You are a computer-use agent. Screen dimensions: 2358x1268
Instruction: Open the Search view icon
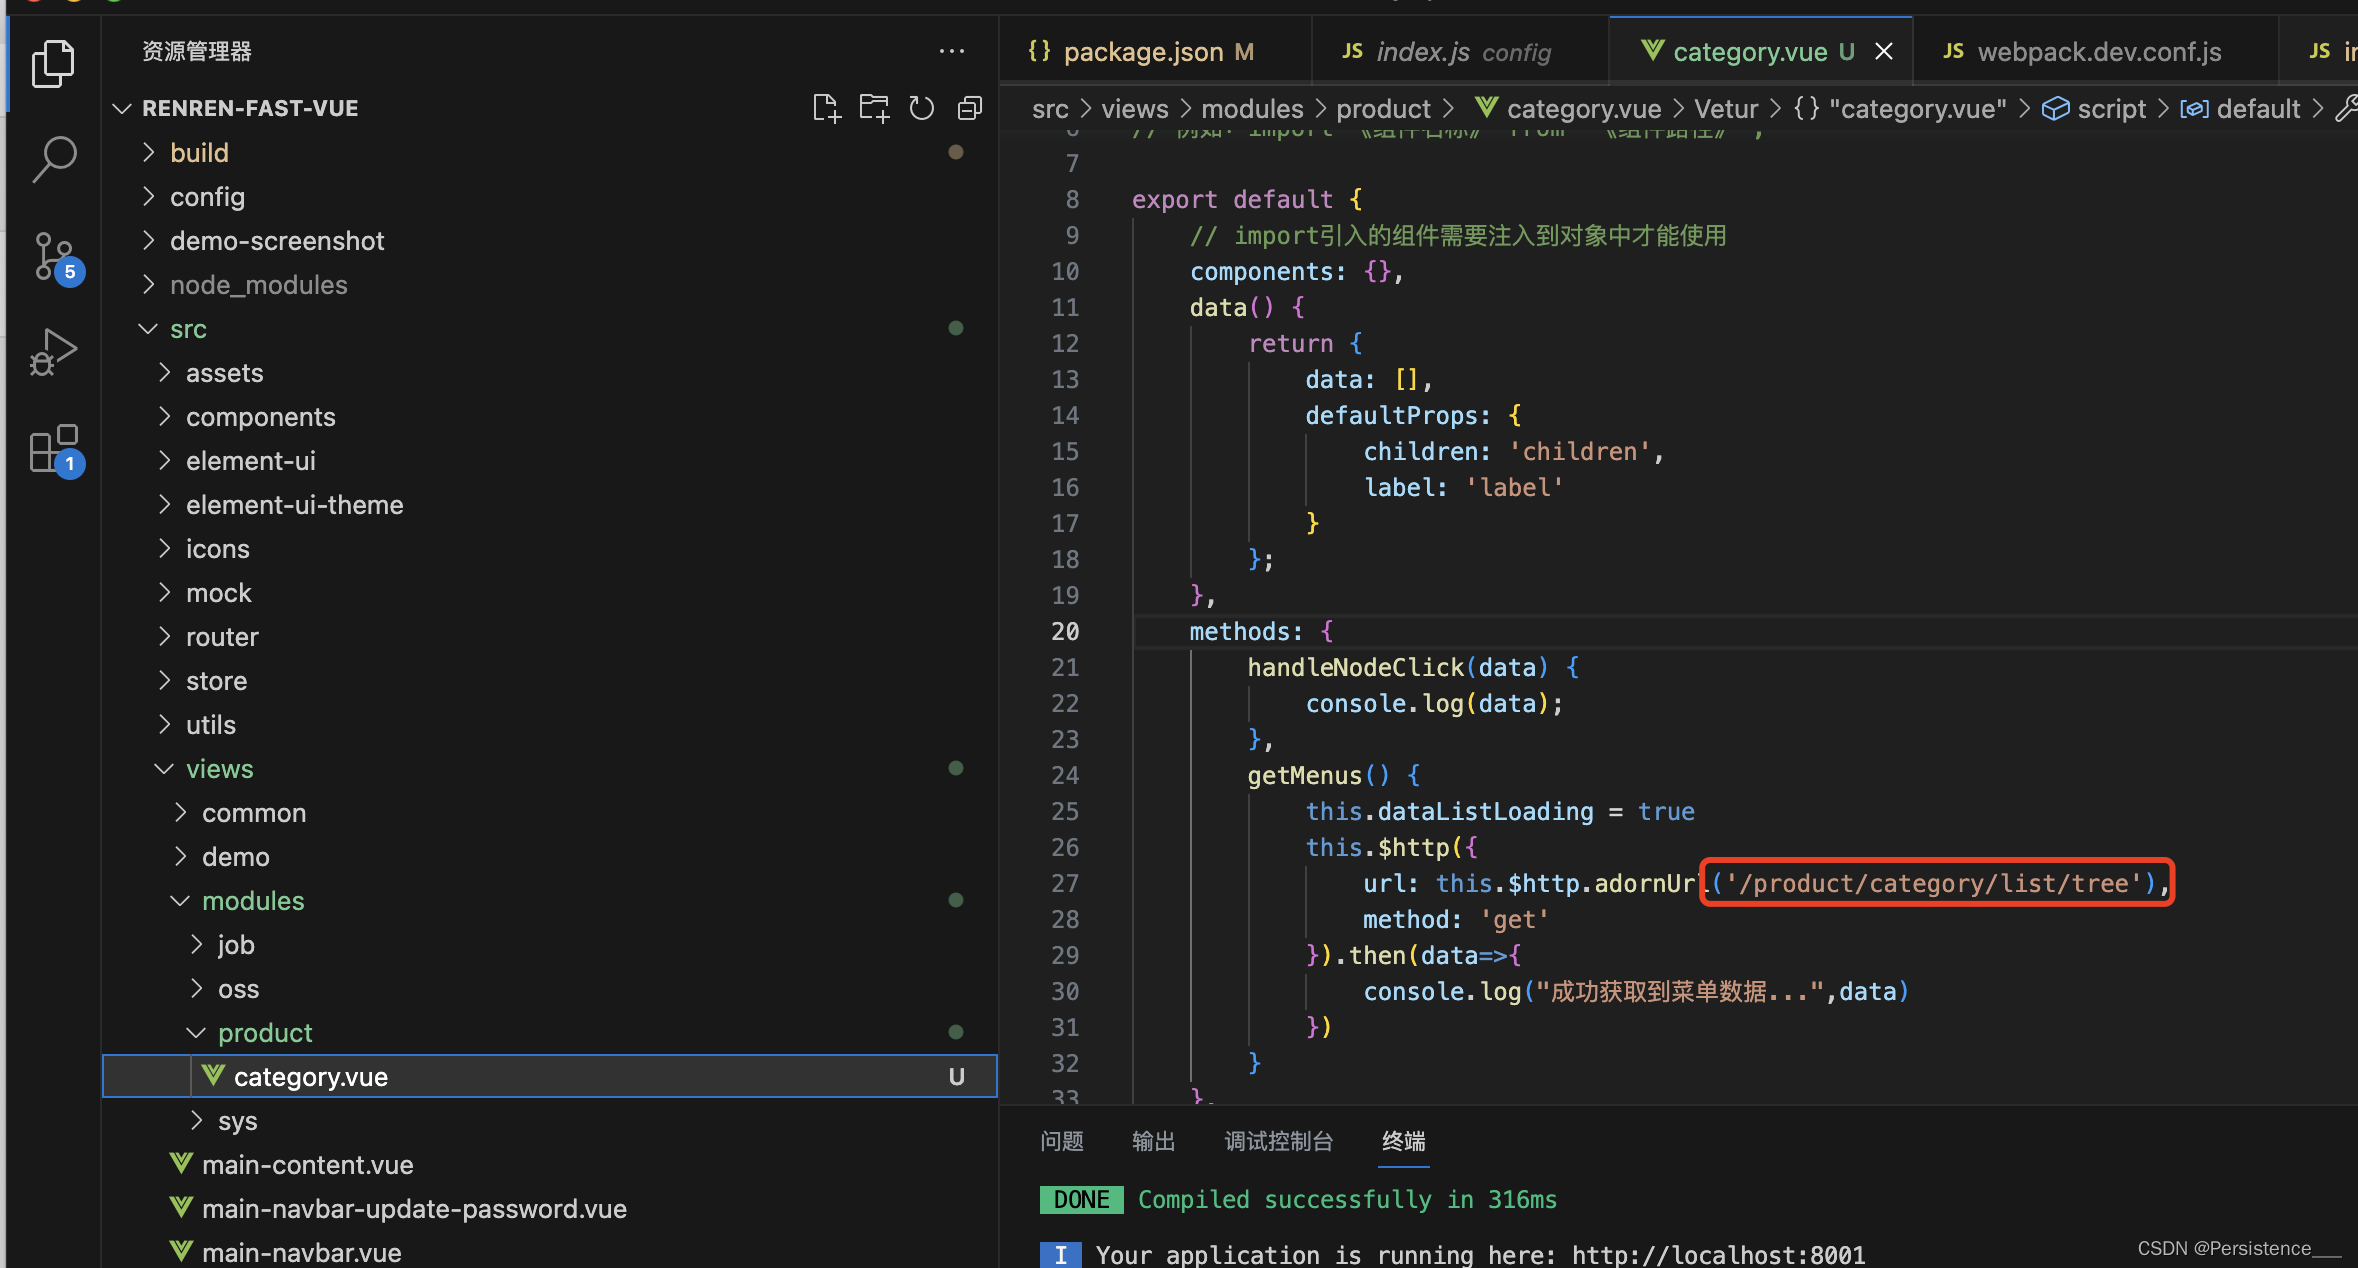point(53,159)
